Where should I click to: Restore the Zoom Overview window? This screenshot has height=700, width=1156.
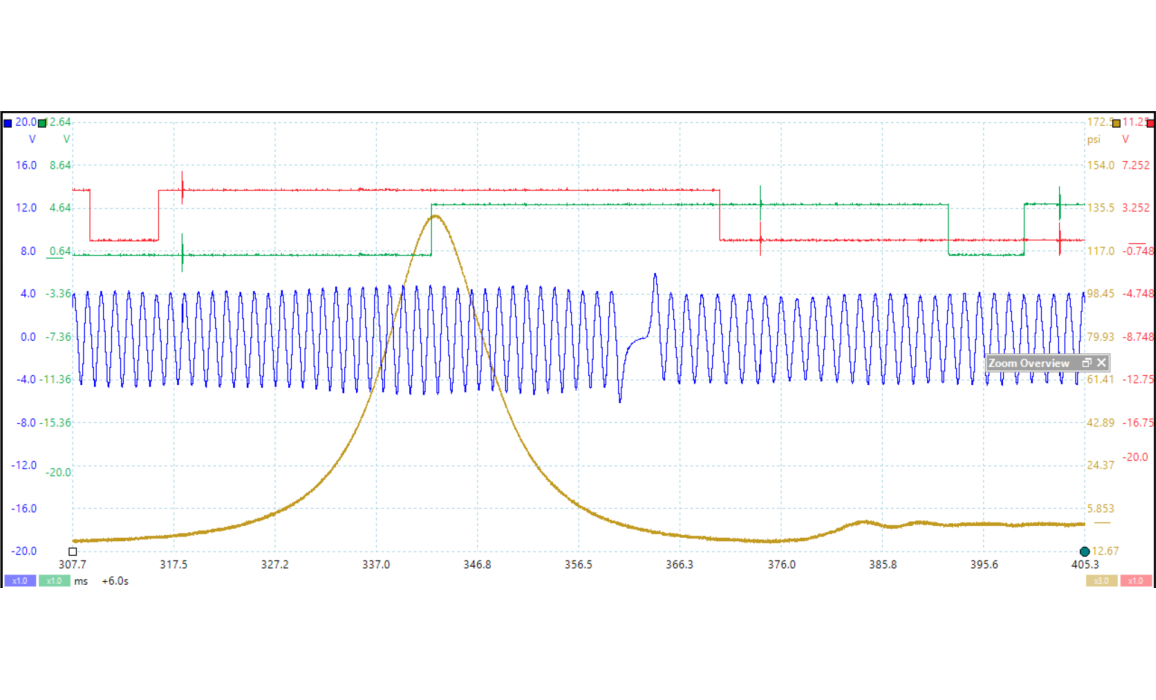click(1086, 363)
